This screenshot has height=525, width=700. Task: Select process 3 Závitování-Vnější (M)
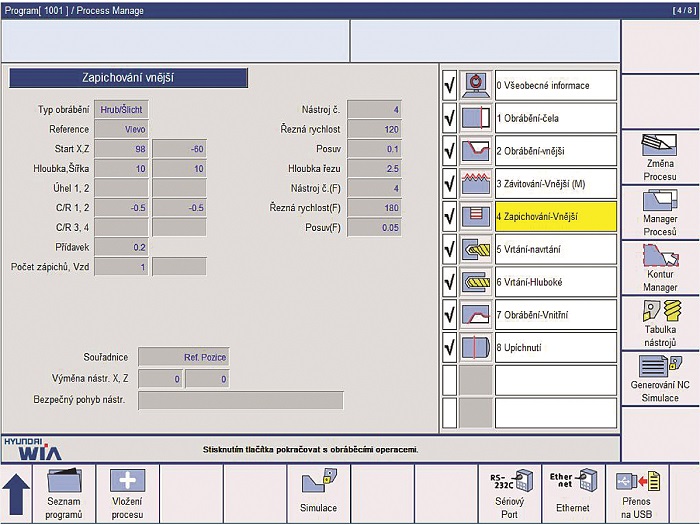[556, 183]
